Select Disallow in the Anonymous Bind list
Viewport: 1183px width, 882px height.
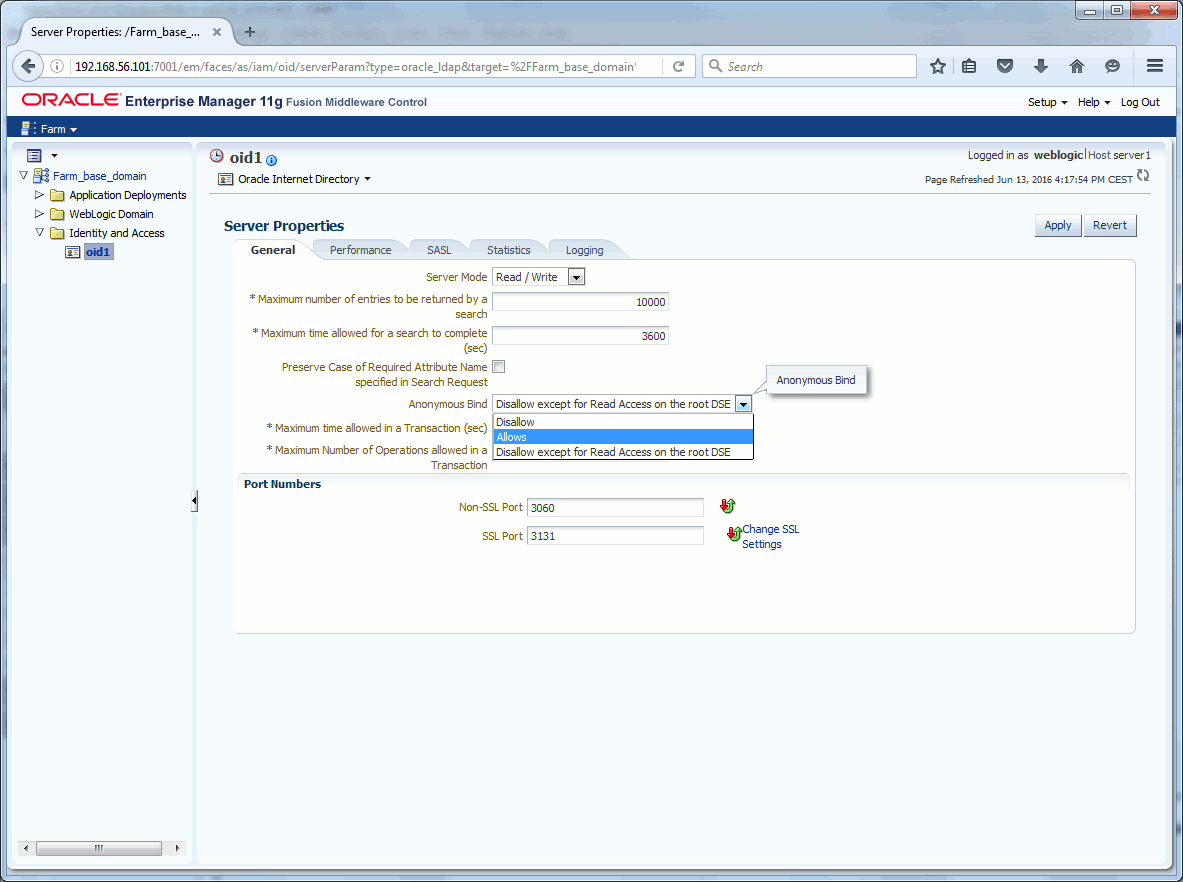coord(623,422)
